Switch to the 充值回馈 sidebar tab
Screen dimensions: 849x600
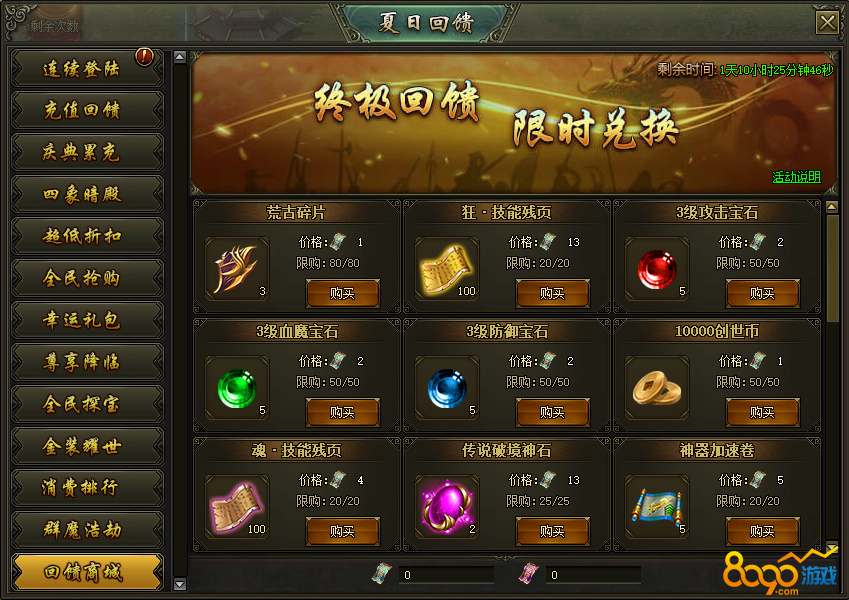[x=87, y=110]
